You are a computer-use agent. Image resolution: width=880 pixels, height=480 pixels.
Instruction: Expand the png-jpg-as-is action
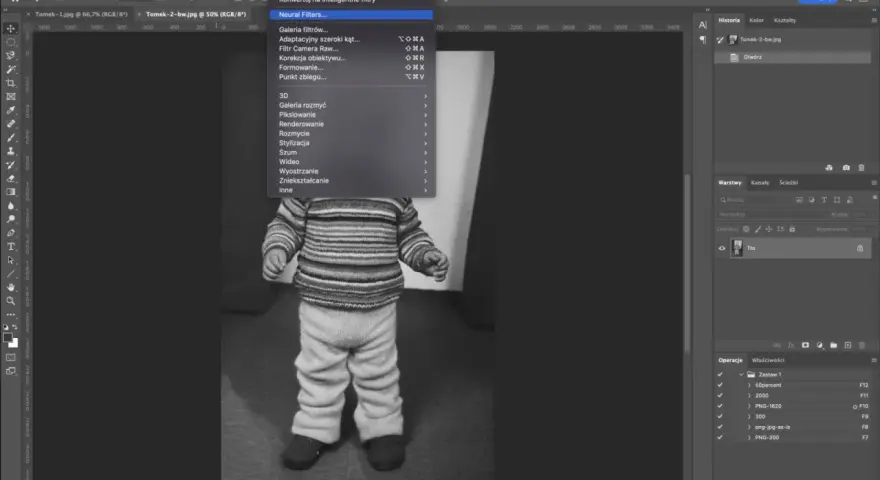tap(749, 427)
